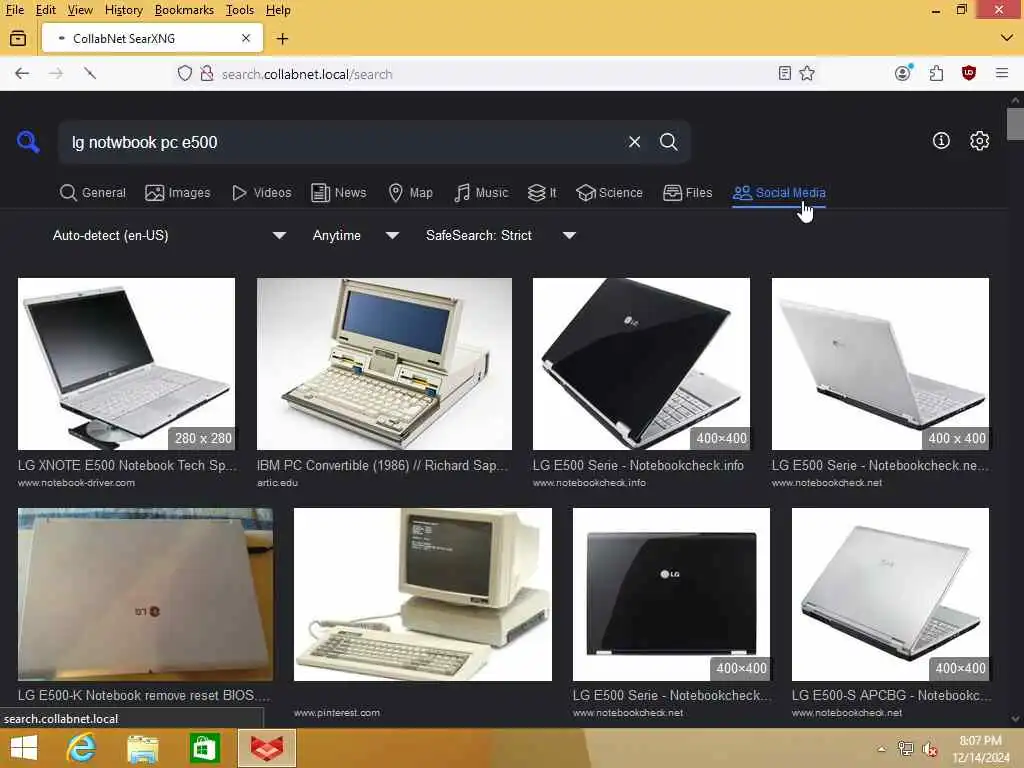Switch to the General search tab
Screen dimensions: 1024x768
click(93, 193)
